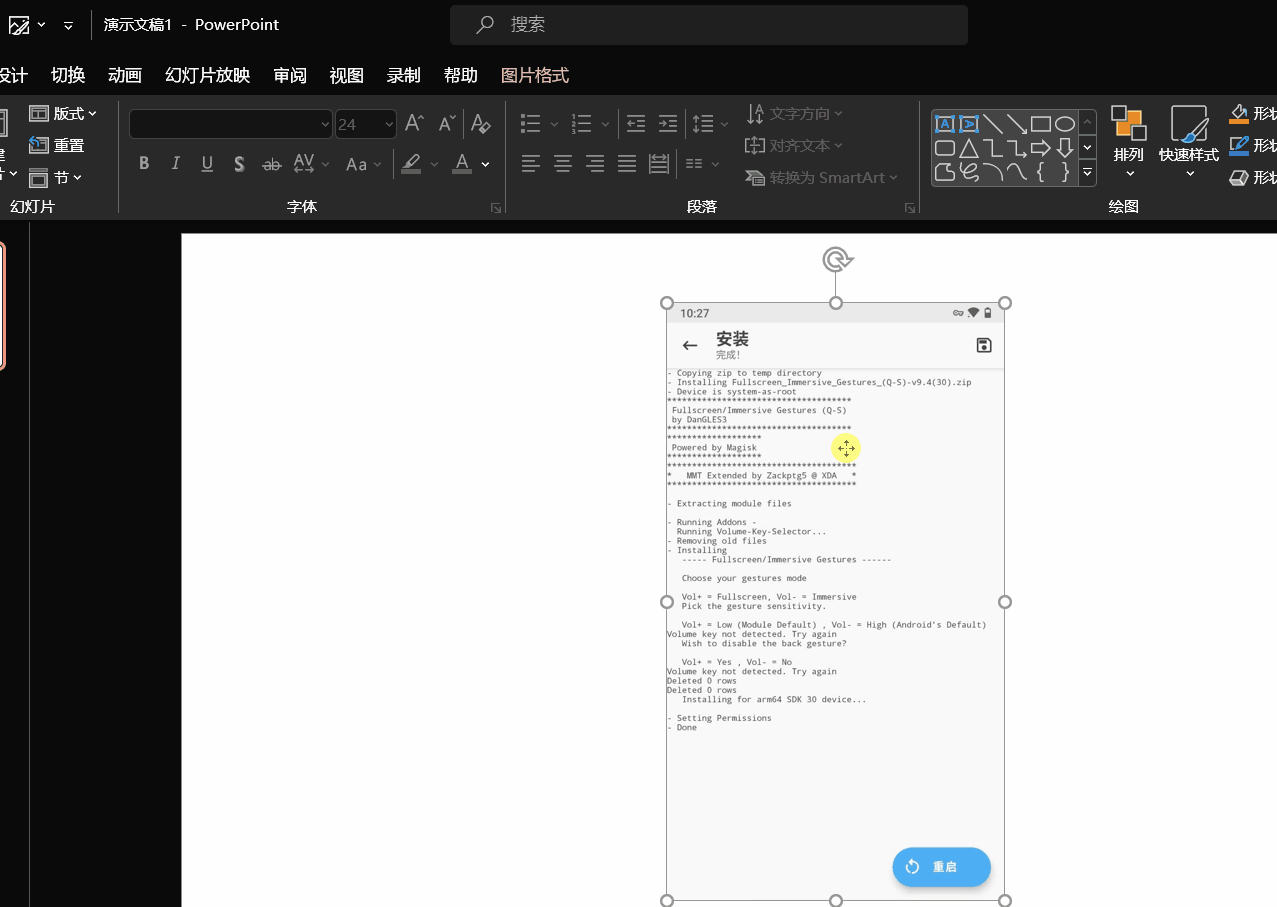Screen dimensions: 1277x907
Task: Expand the bullets list dropdown arrow
Action: point(554,124)
